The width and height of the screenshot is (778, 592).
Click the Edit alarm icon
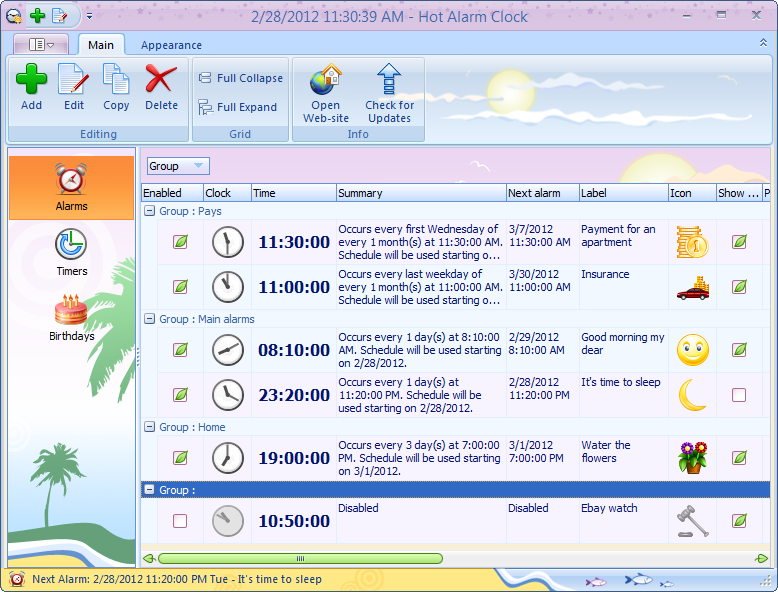pos(73,80)
